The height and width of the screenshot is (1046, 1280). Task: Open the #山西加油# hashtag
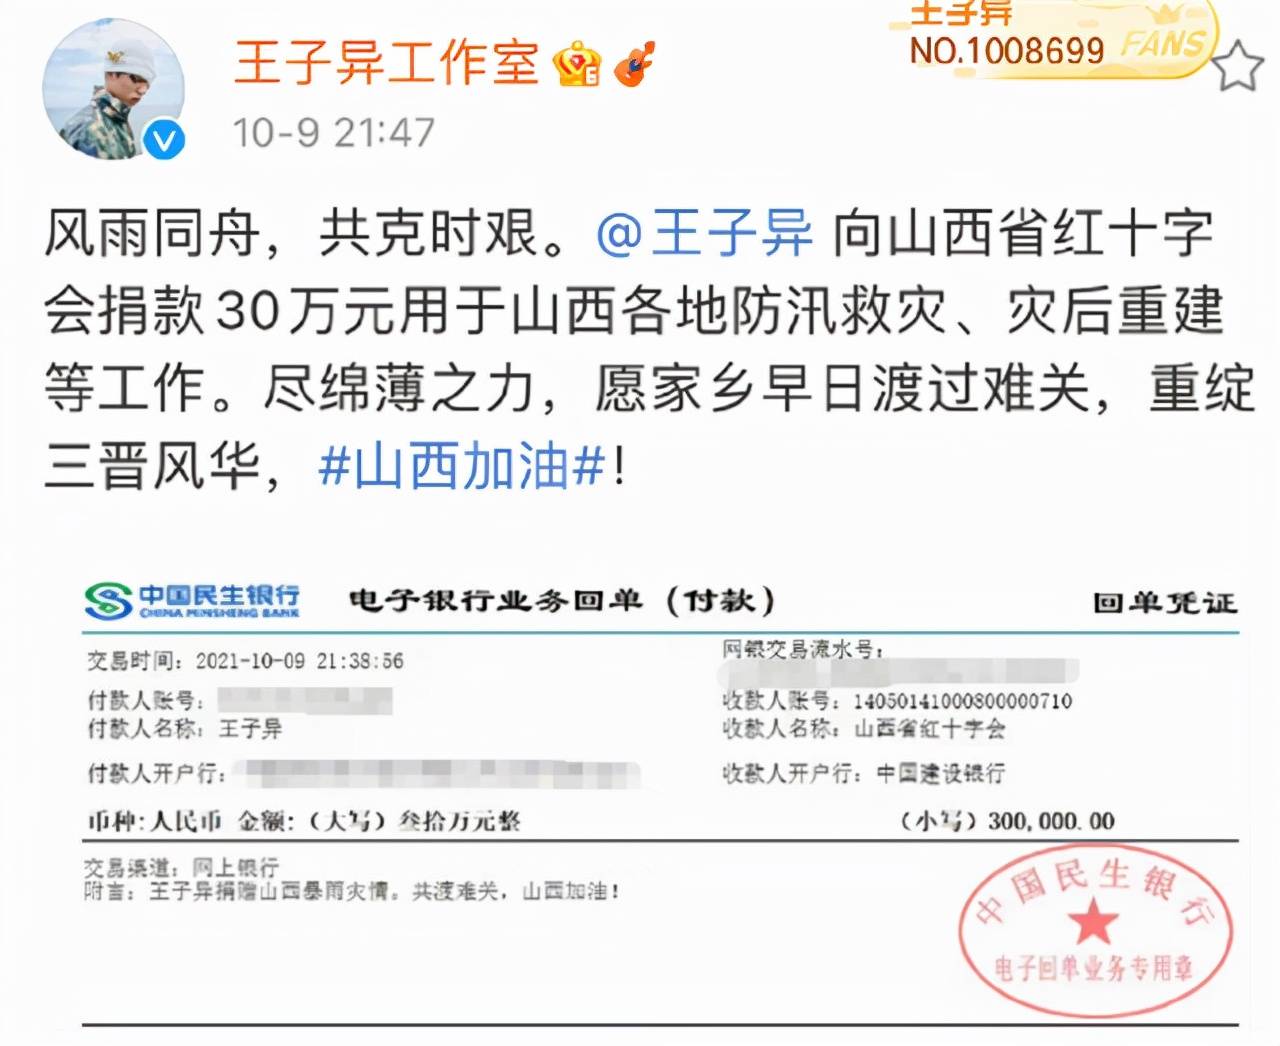click(x=462, y=466)
